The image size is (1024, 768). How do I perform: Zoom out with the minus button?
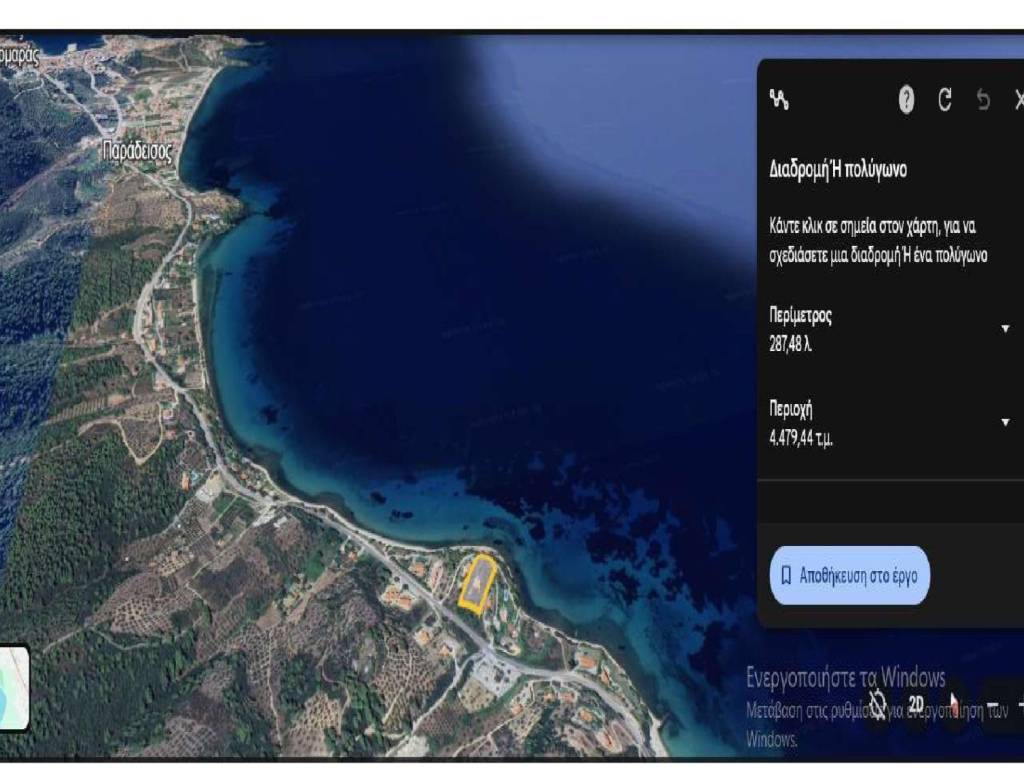(x=994, y=706)
